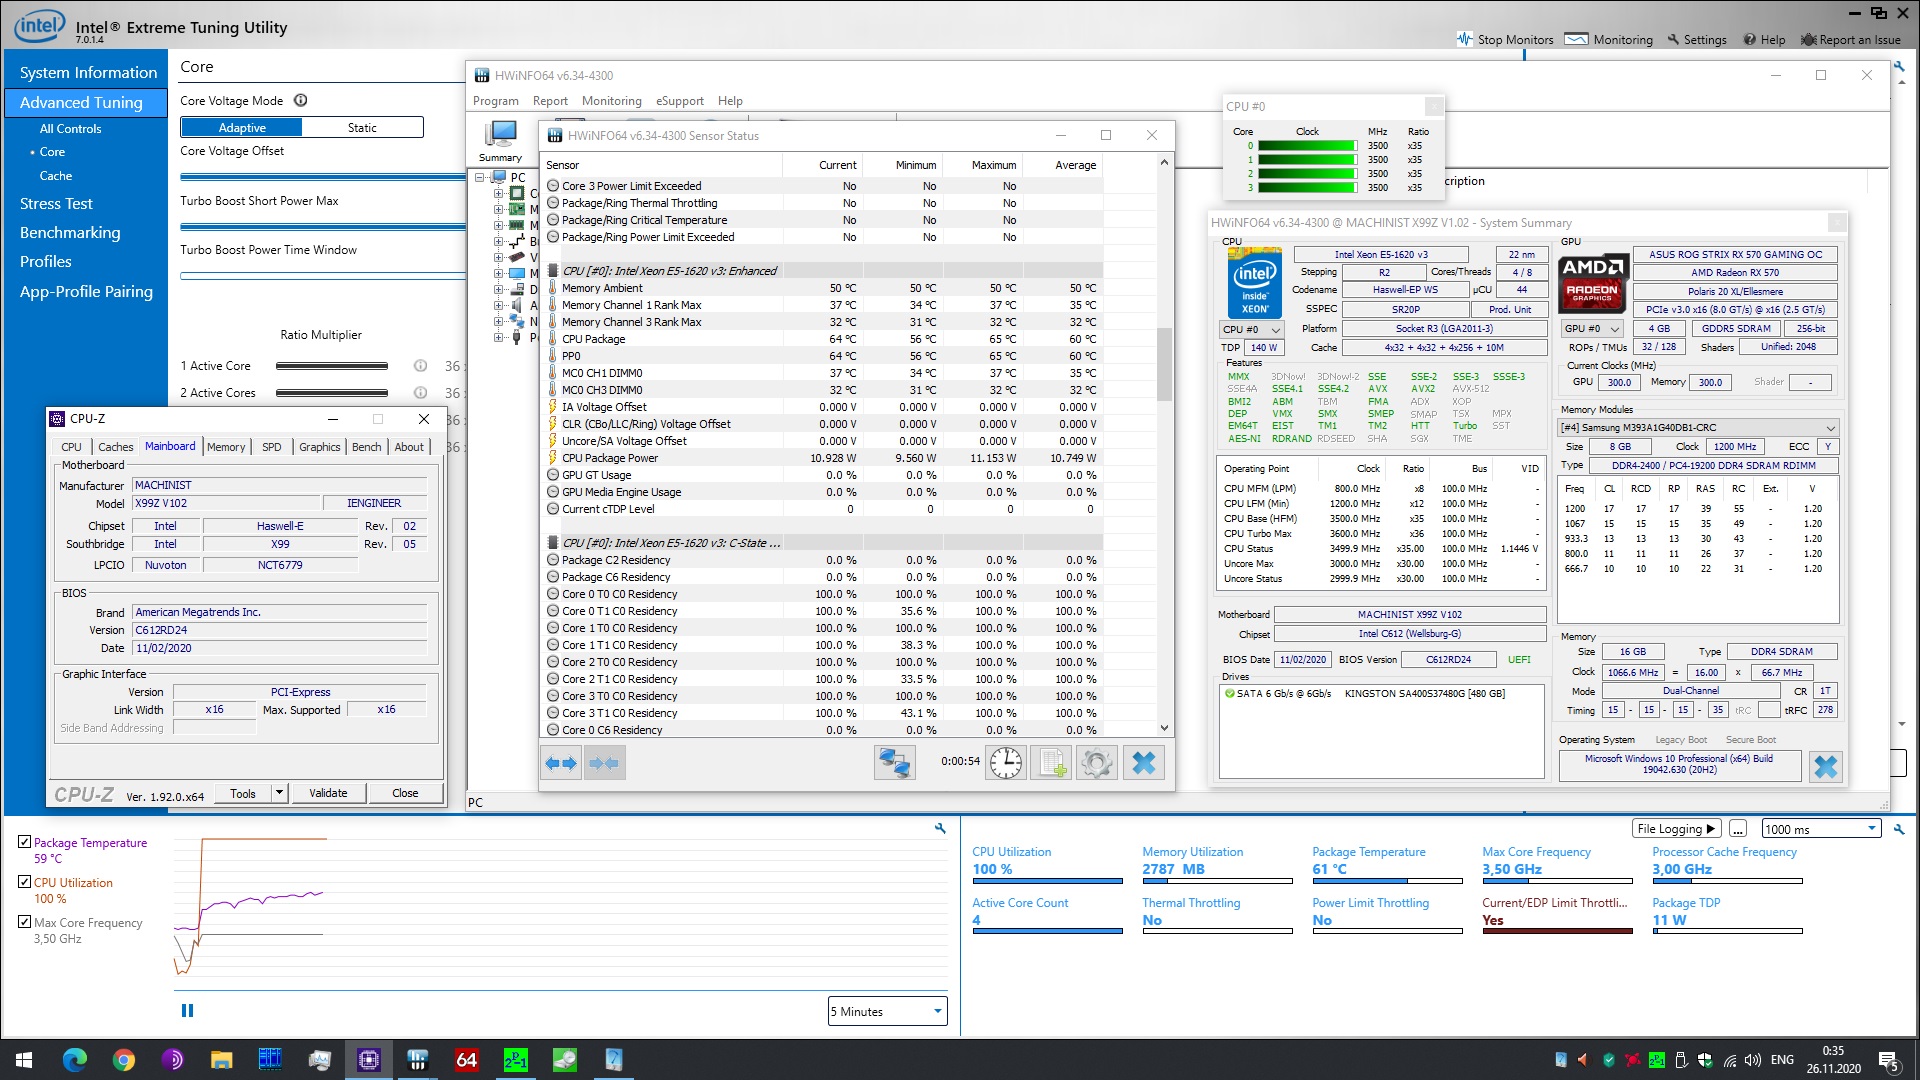Click the Validate button in CPU-Z
The height and width of the screenshot is (1080, 1920).
[328, 793]
